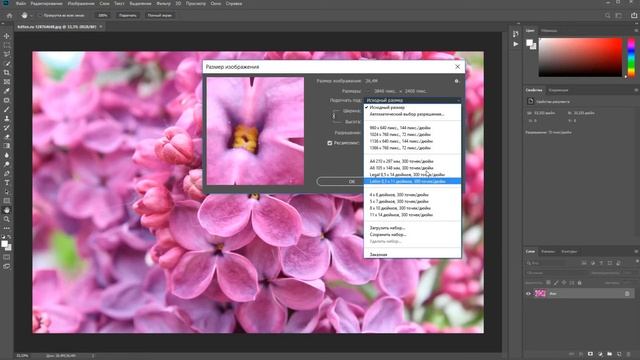Choose the 11 x 14 inches preset
This screenshot has height=360, width=640.
coord(412,215)
